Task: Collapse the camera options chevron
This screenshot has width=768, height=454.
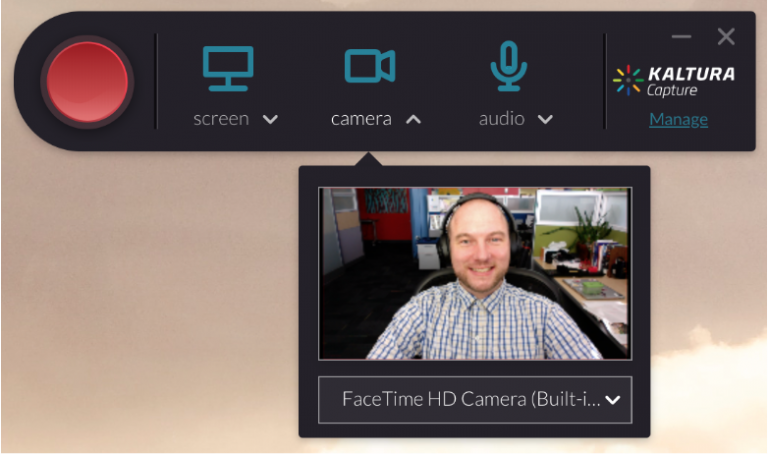Action: point(413,119)
